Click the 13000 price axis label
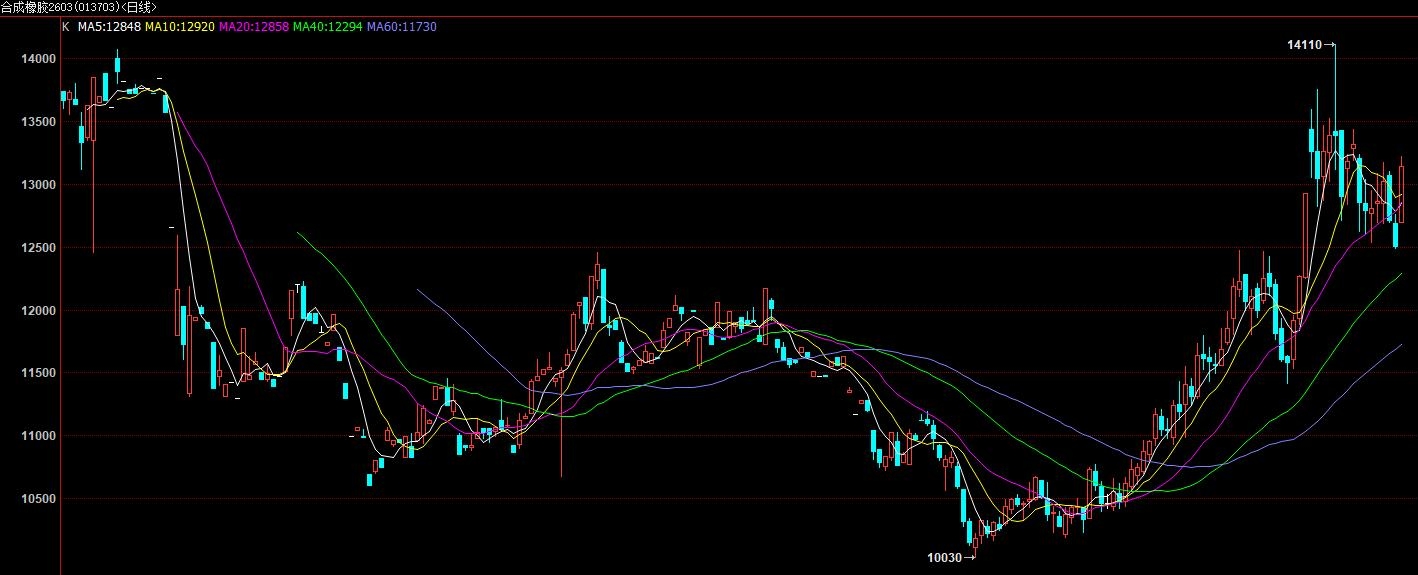 [37, 185]
